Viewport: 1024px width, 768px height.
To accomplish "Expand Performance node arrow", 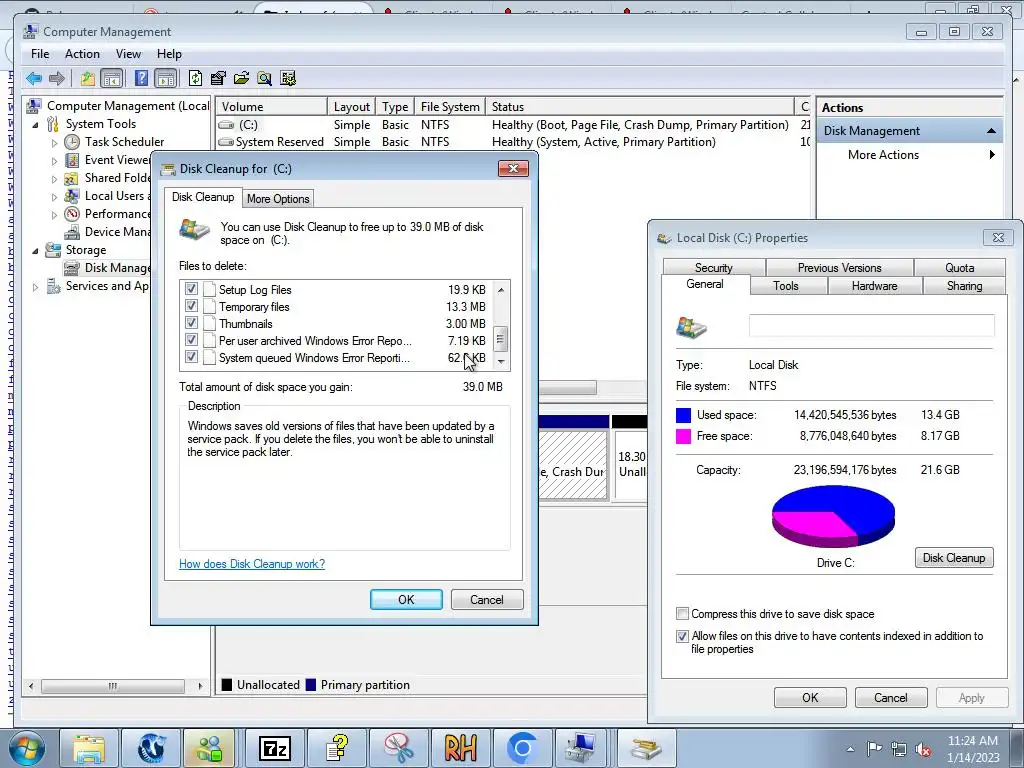I will point(54,214).
